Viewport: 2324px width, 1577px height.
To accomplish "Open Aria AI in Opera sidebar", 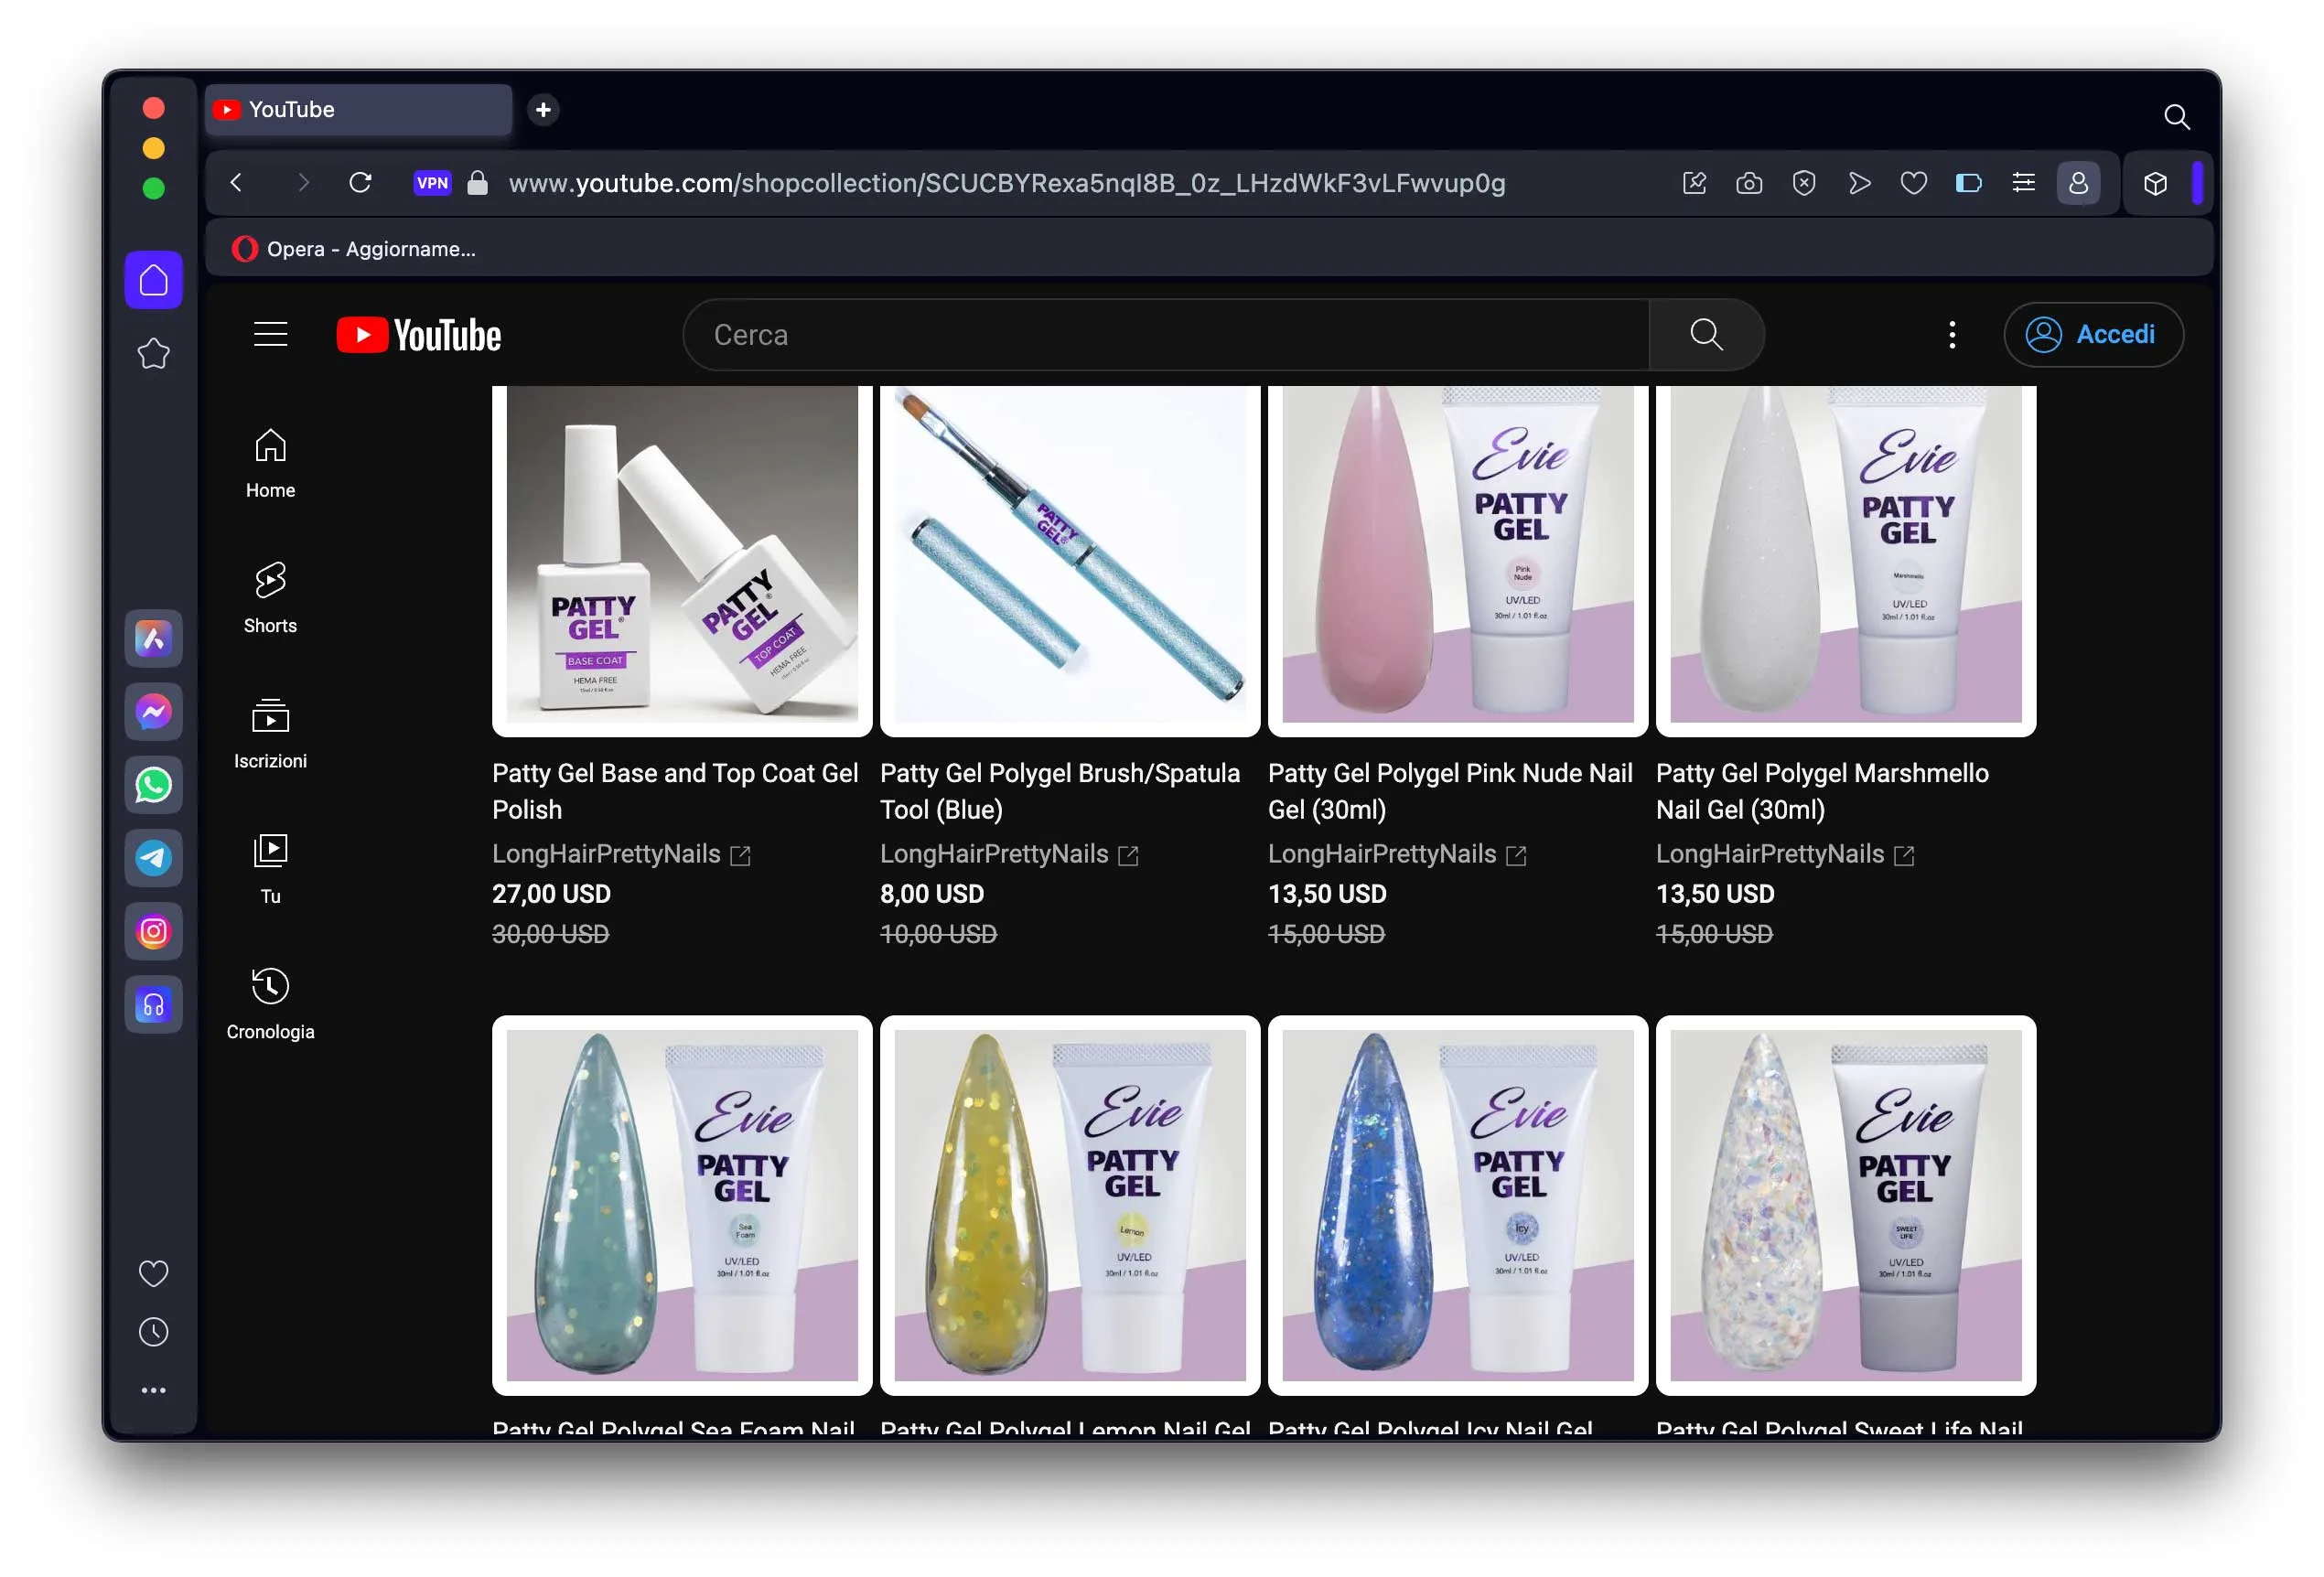I will tap(153, 638).
